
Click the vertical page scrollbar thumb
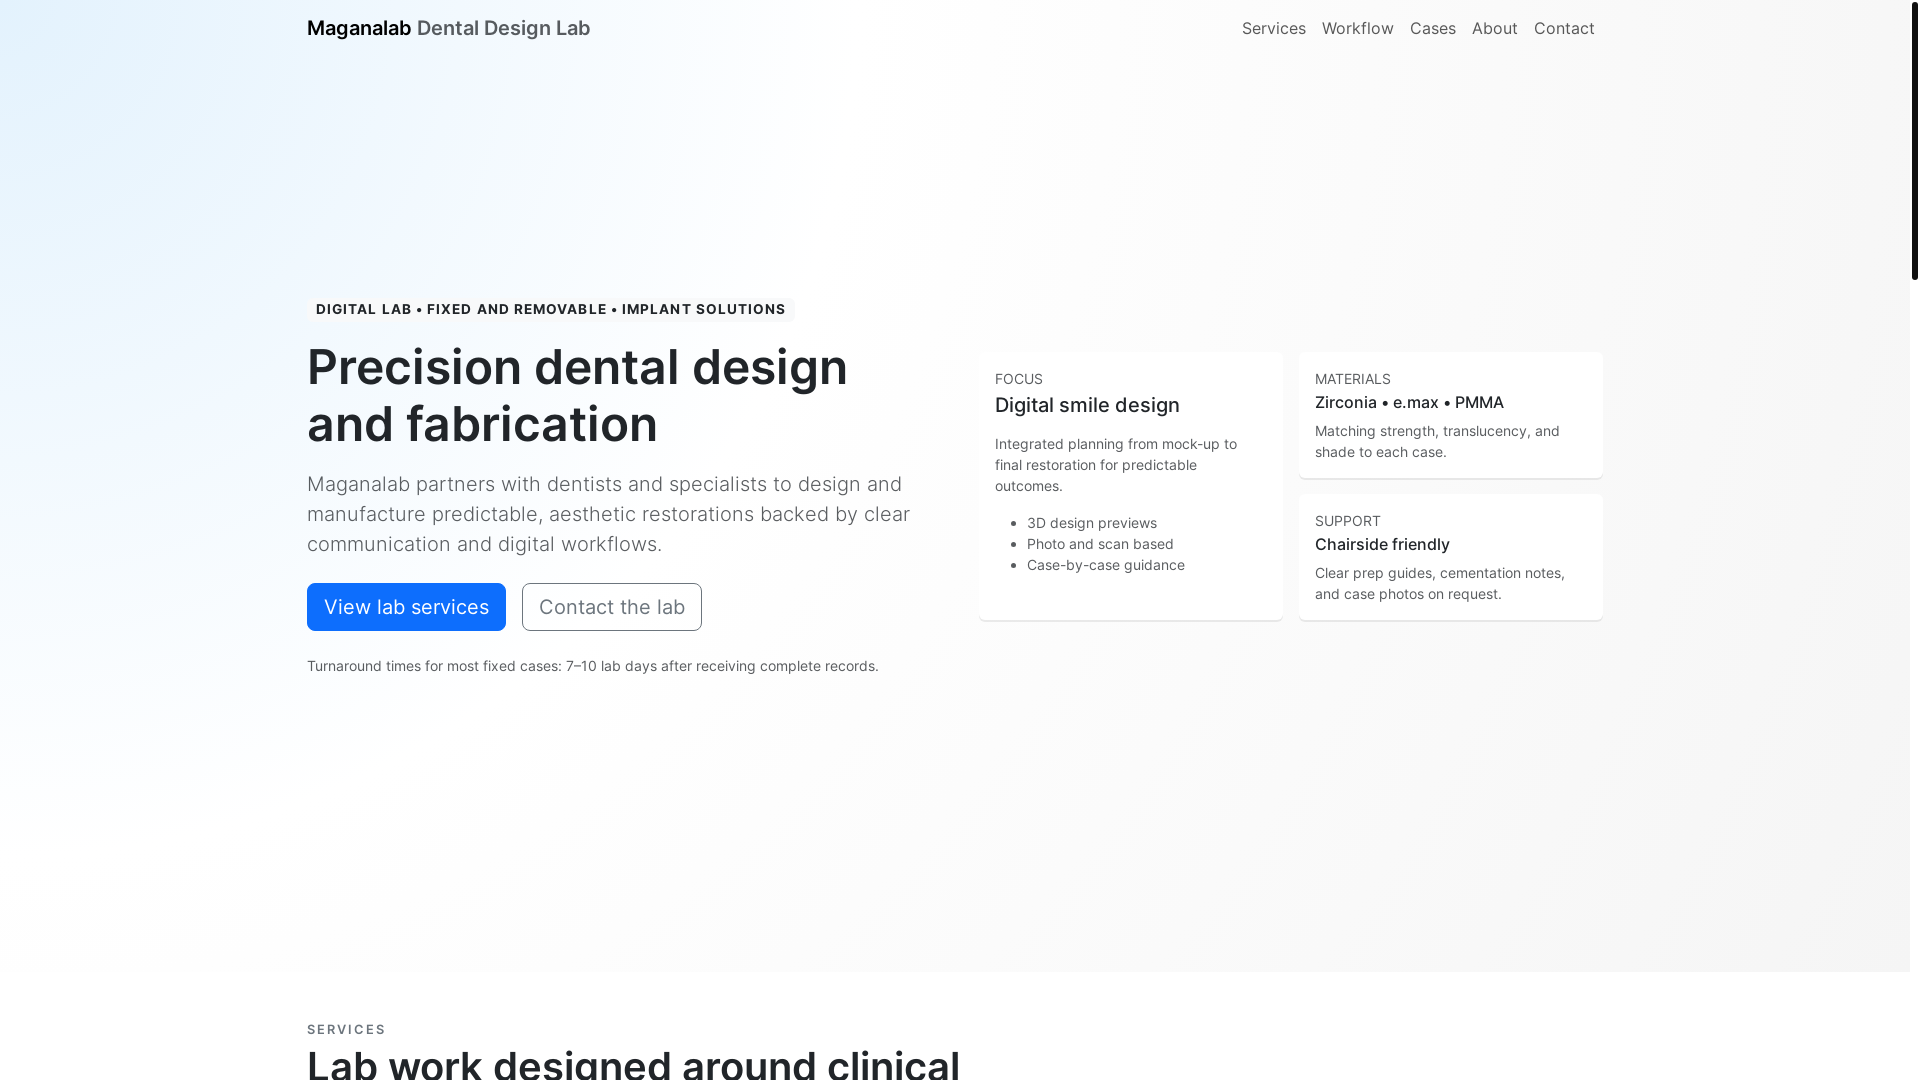tap(1914, 140)
